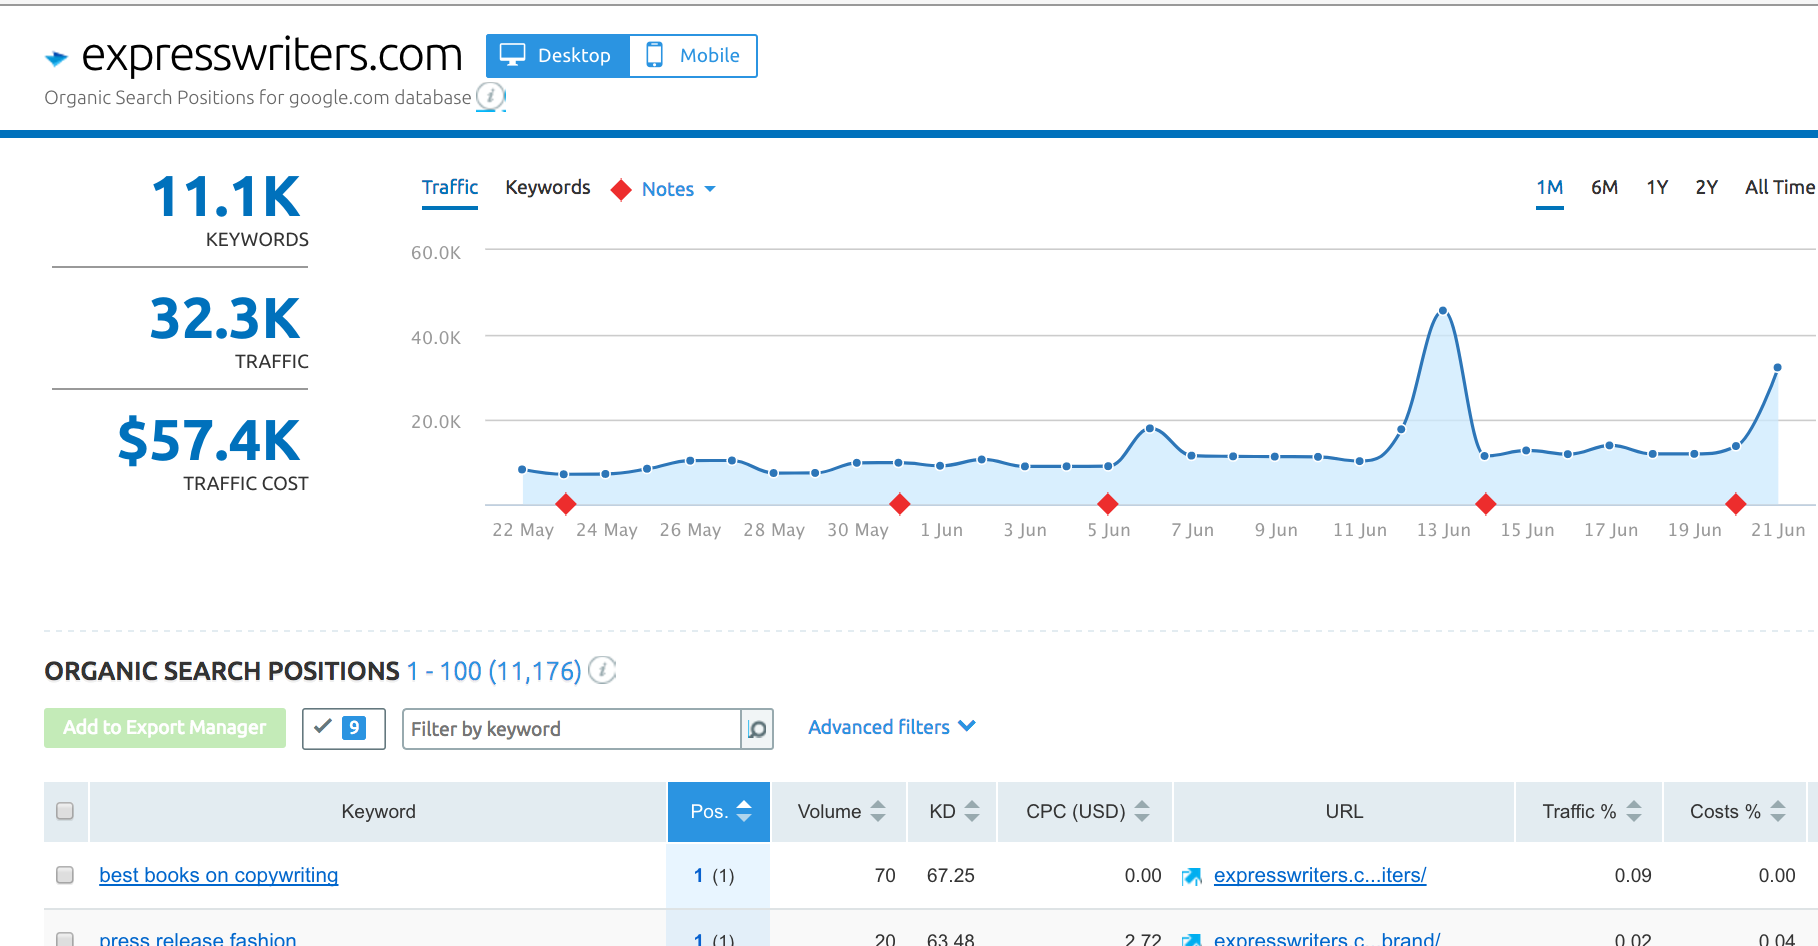Expand Advanced filters
The image size is (1818, 946).
pyautogui.click(x=891, y=728)
